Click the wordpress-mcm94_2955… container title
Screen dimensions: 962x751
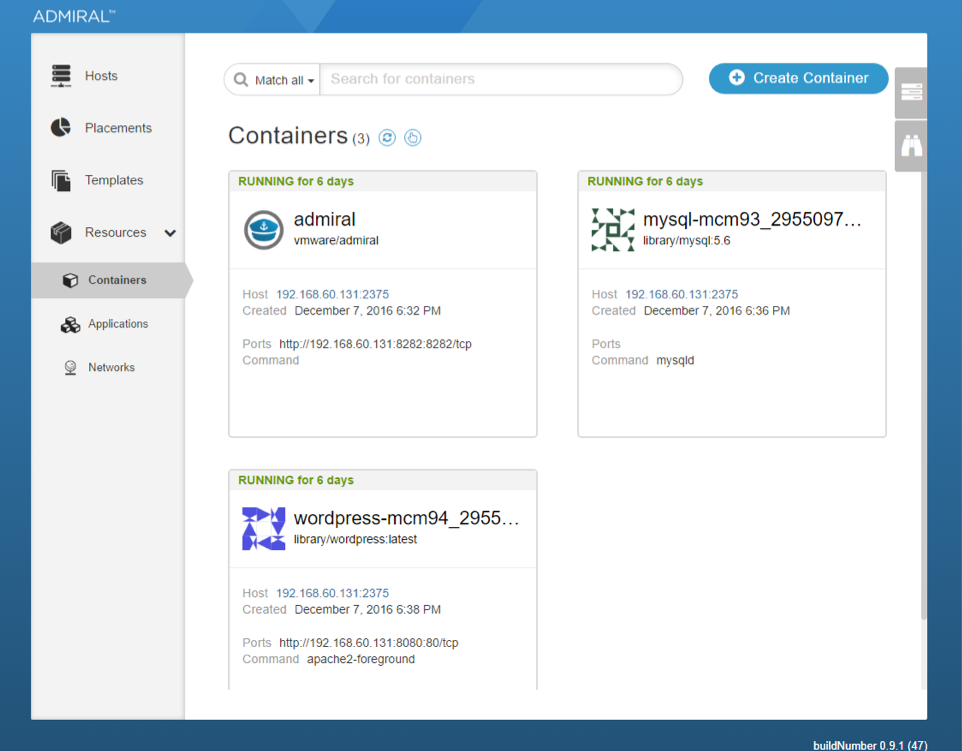pos(407,518)
